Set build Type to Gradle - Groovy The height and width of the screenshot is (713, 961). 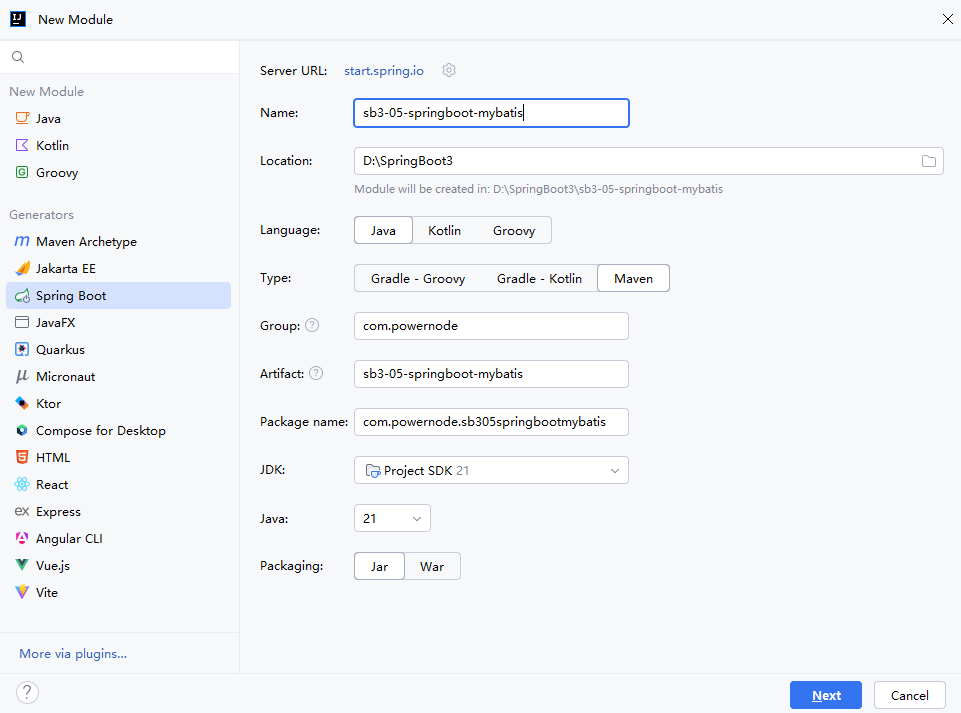418,278
